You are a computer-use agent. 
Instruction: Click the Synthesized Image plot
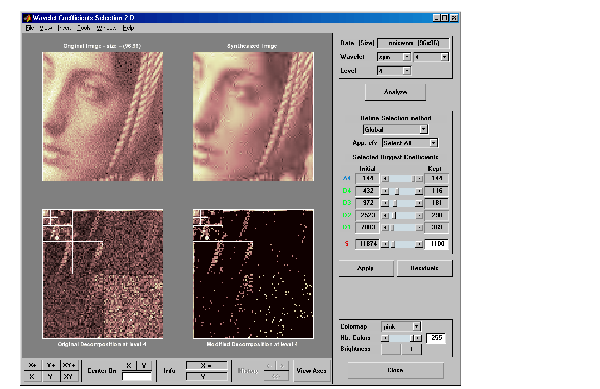(253, 117)
